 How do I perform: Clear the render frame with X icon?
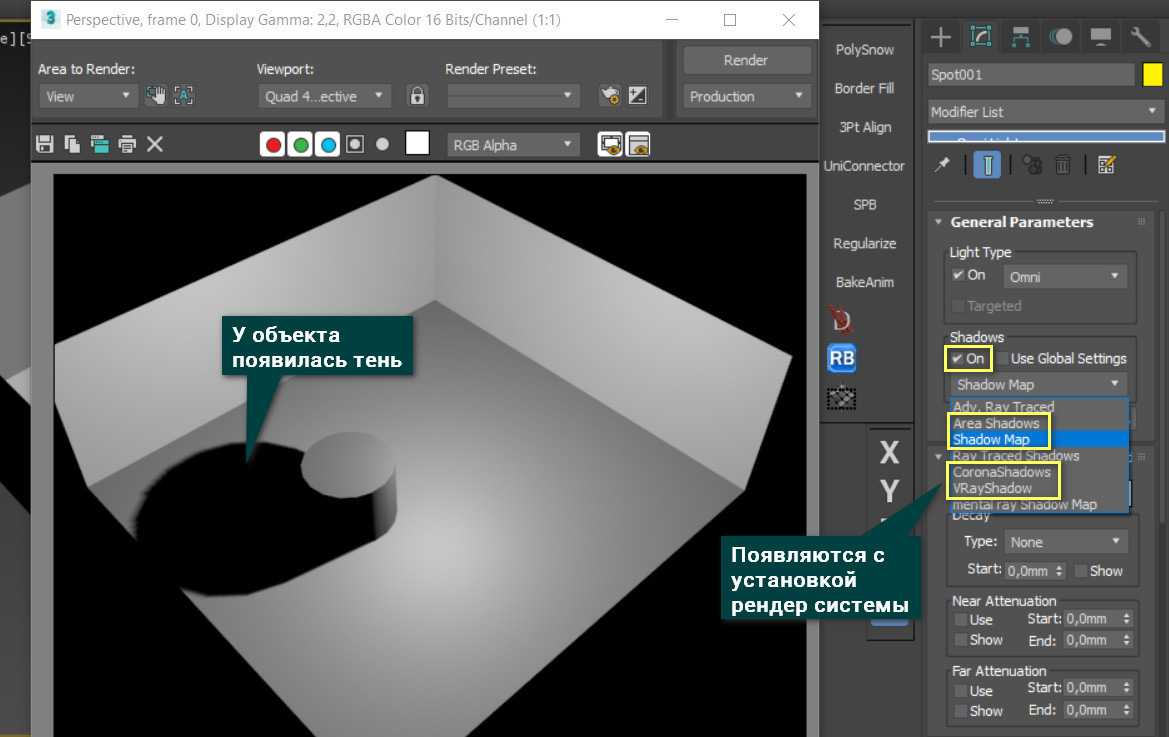155,145
